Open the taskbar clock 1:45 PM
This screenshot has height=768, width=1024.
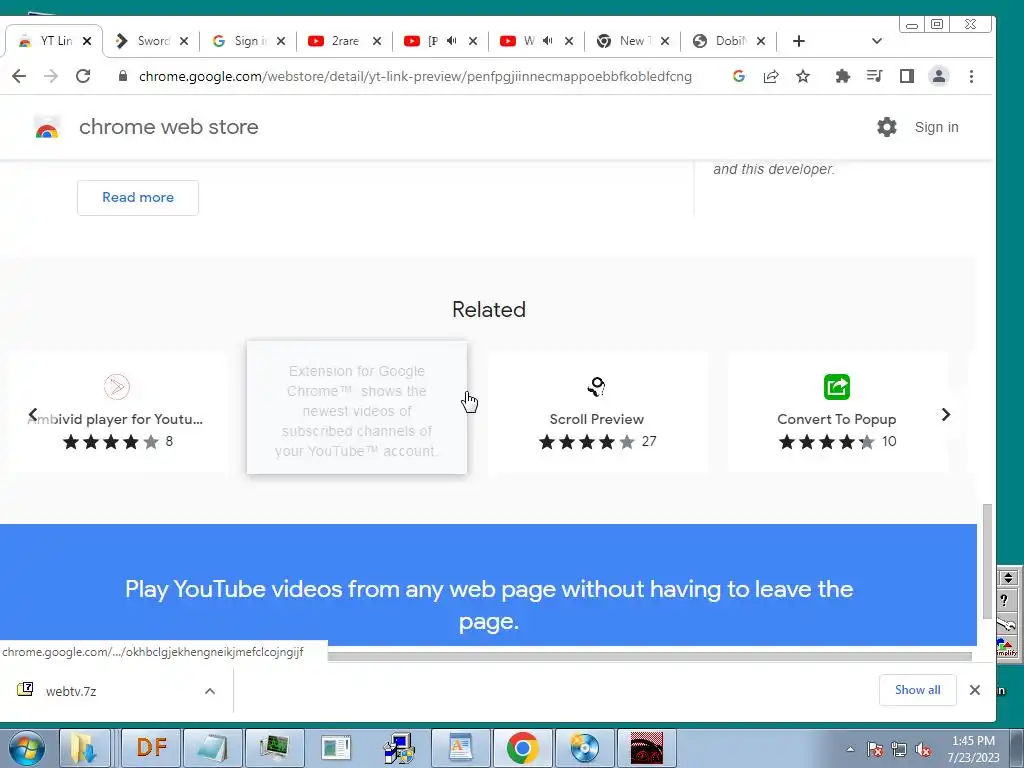[x=973, y=749]
